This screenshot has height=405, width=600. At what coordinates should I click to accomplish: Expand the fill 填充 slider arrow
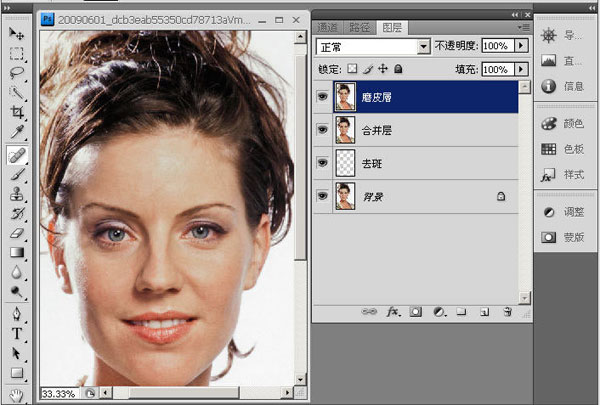pos(521,69)
